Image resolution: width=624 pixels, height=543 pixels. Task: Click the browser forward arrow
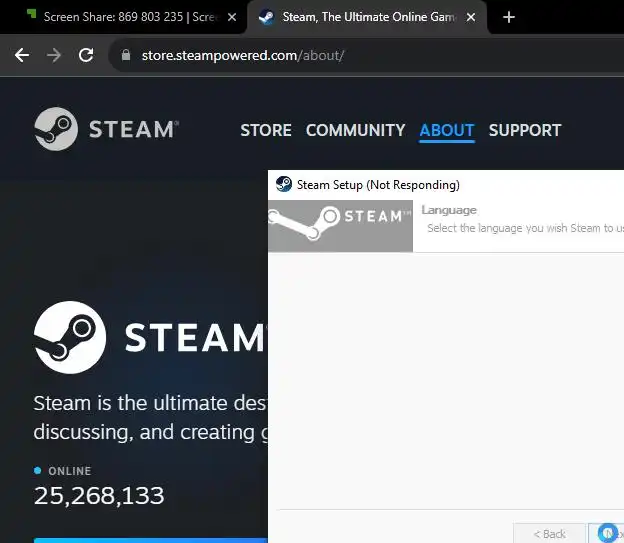tap(54, 55)
